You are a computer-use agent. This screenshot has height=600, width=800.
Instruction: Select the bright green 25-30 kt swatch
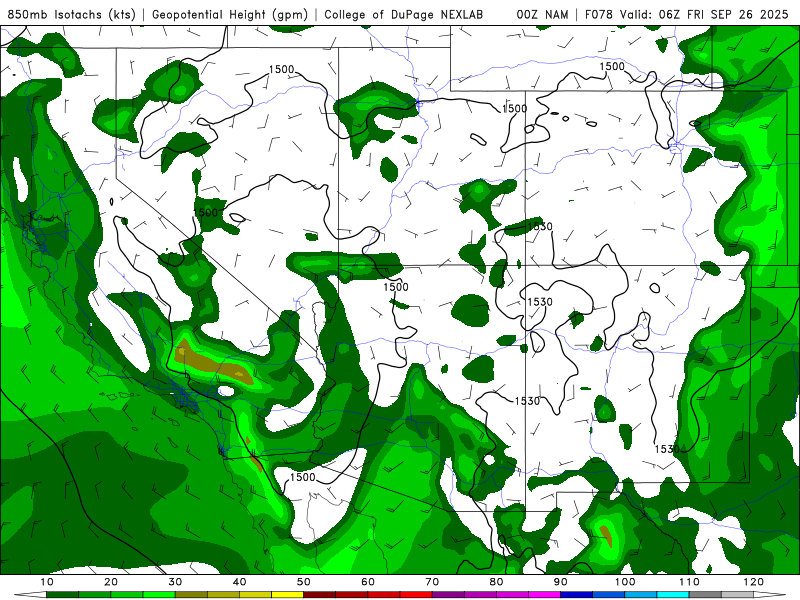(159, 595)
